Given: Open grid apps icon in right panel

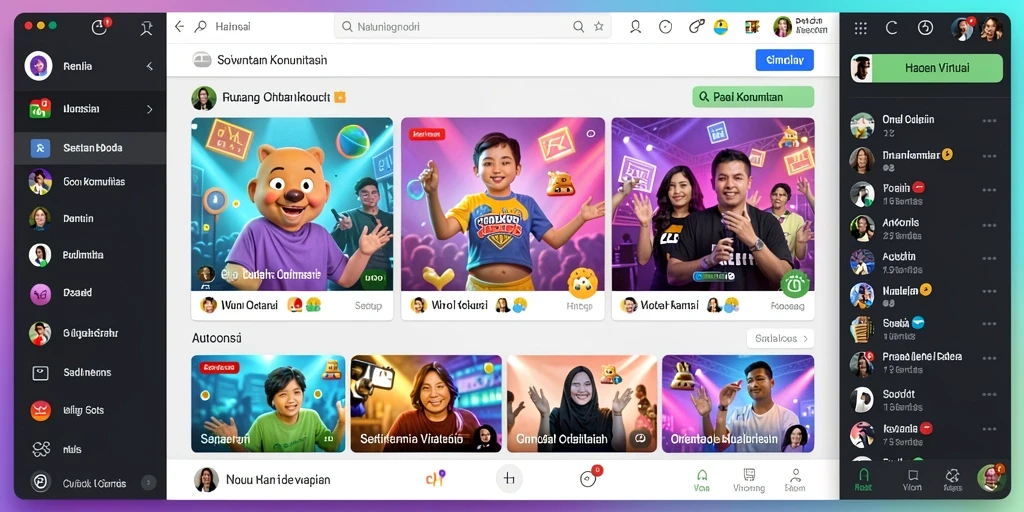Looking at the screenshot, I should [861, 27].
